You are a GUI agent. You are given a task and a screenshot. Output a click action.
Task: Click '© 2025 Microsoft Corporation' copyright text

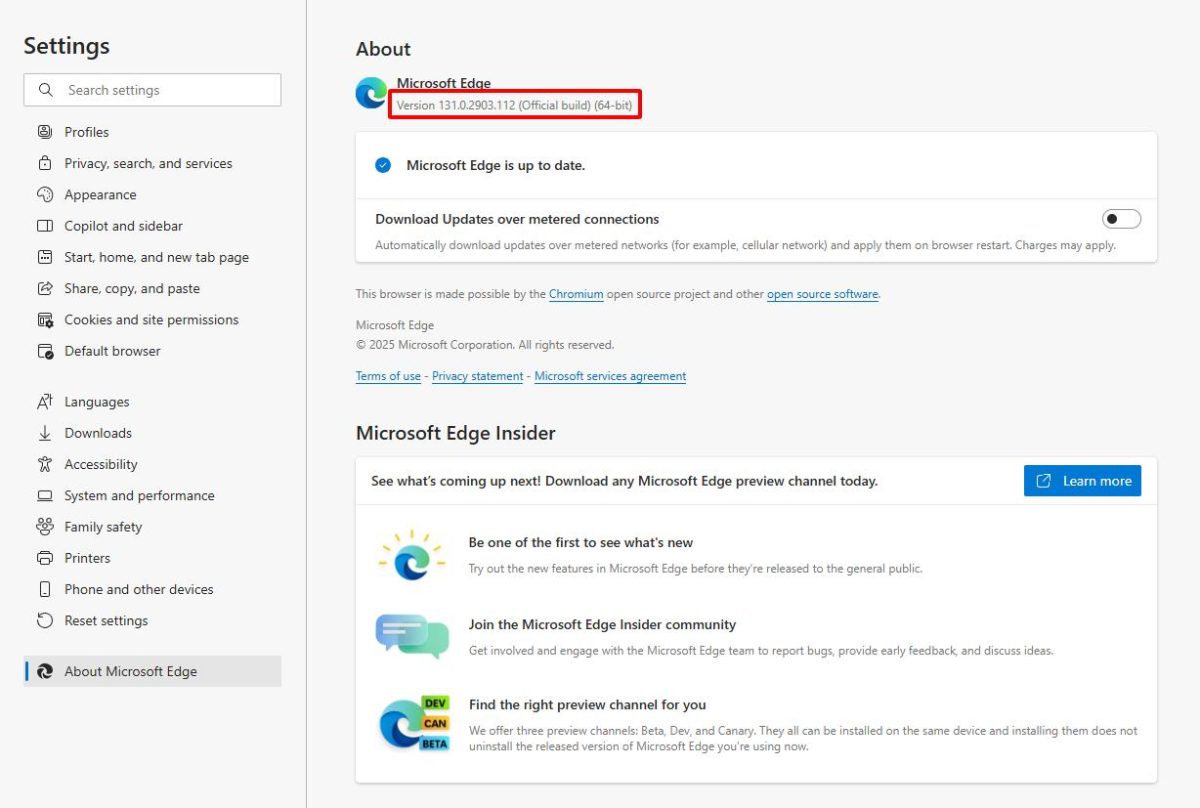485,344
